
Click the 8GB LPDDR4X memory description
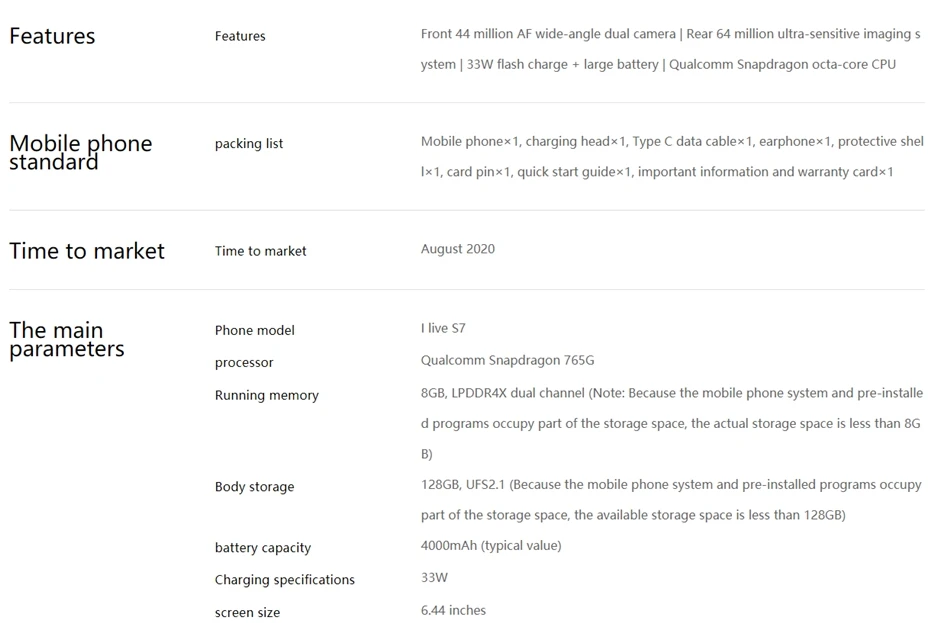(670, 423)
